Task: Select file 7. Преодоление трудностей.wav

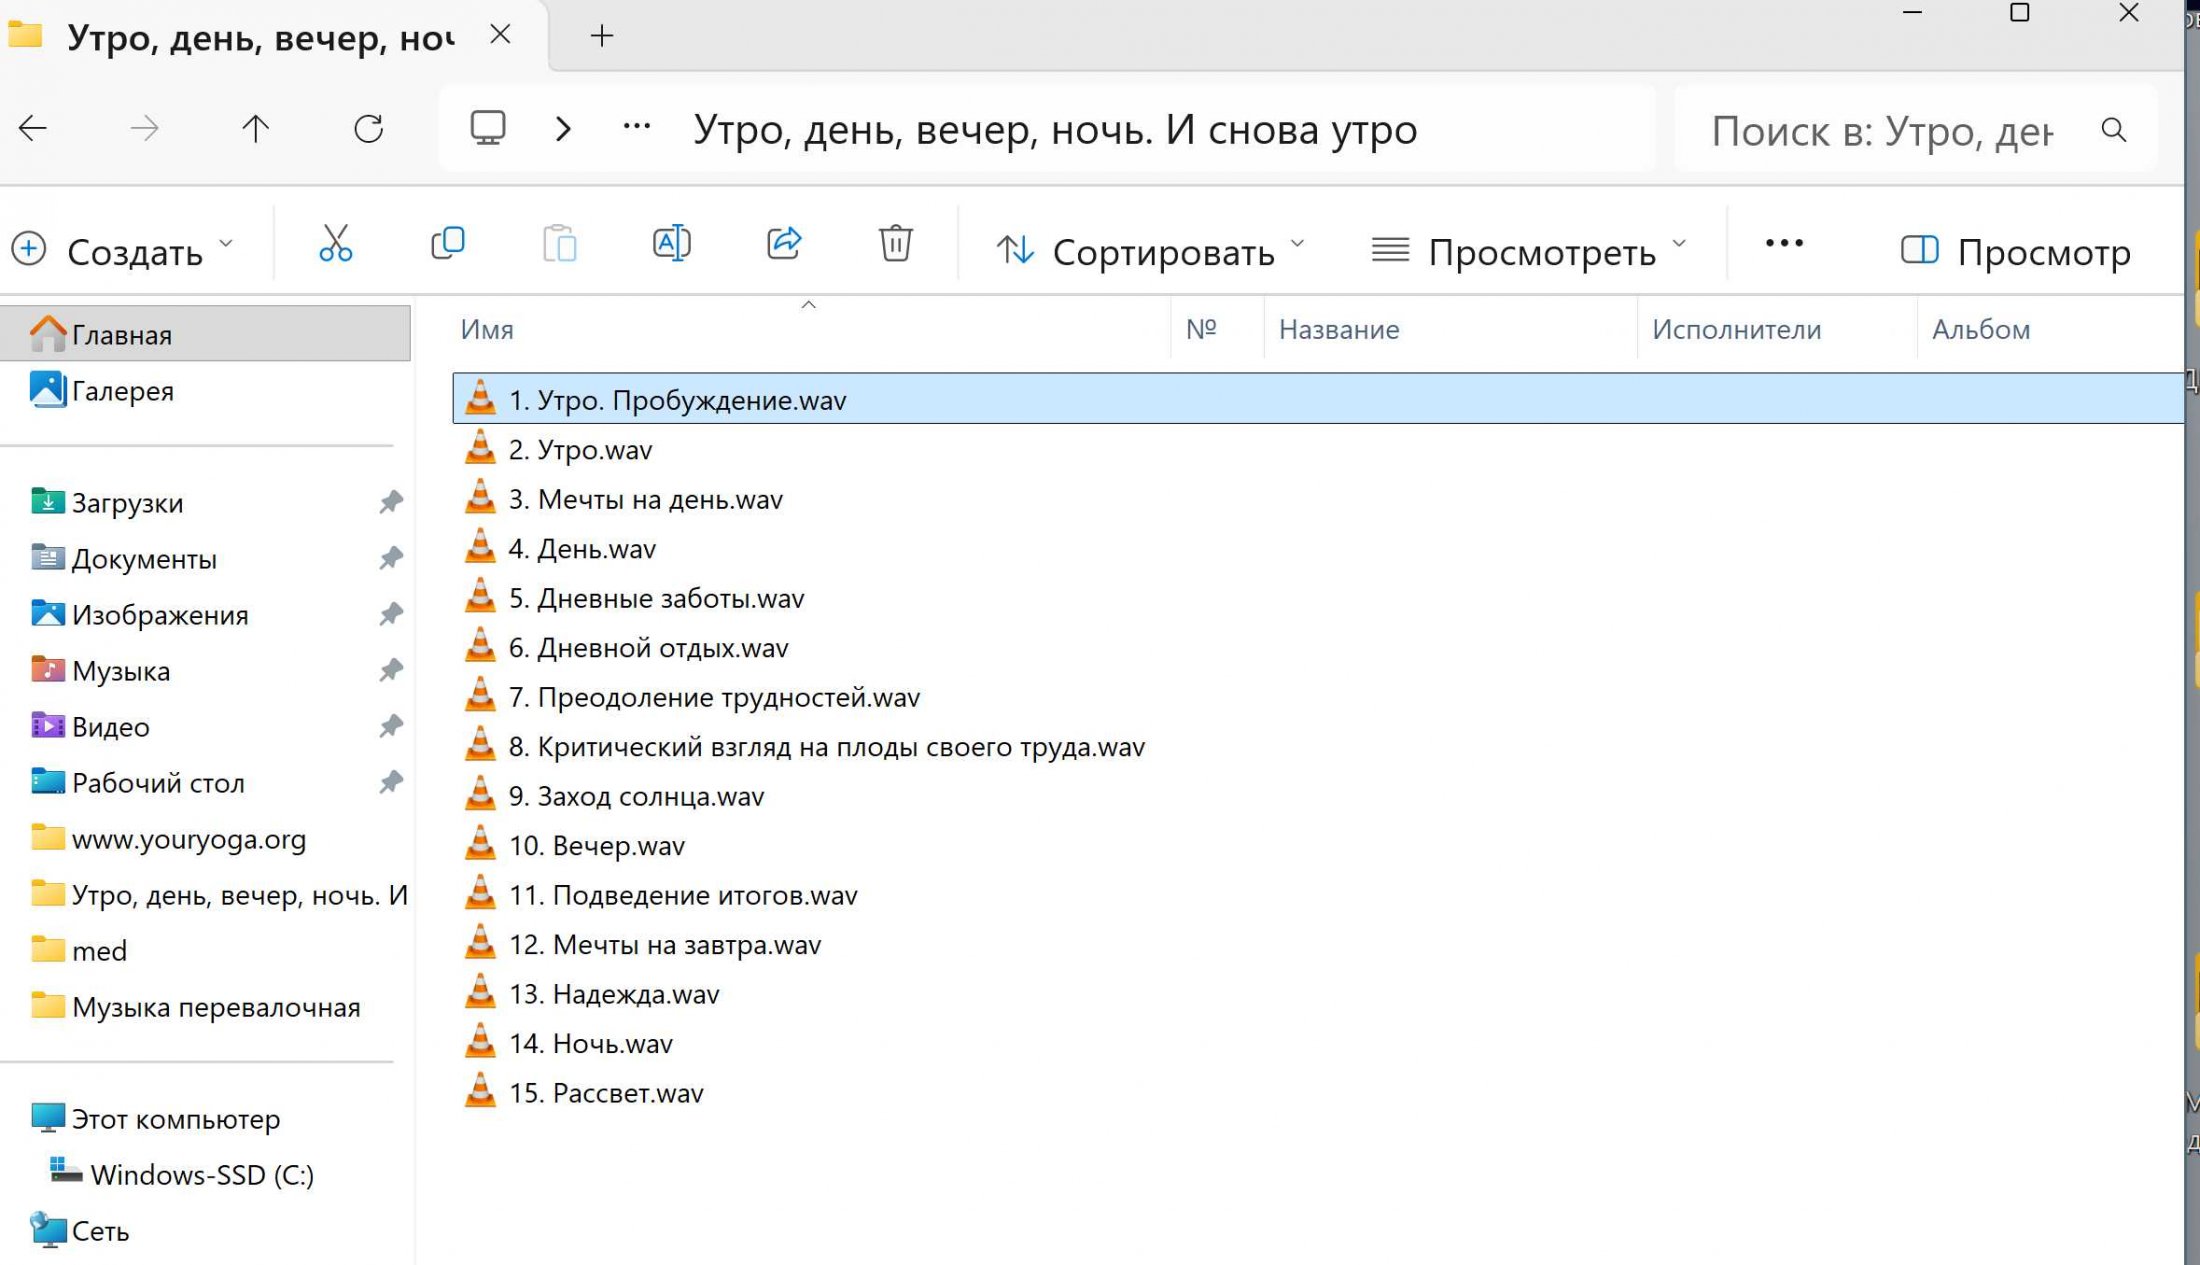Action: pyautogui.click(x=714, y=696)
